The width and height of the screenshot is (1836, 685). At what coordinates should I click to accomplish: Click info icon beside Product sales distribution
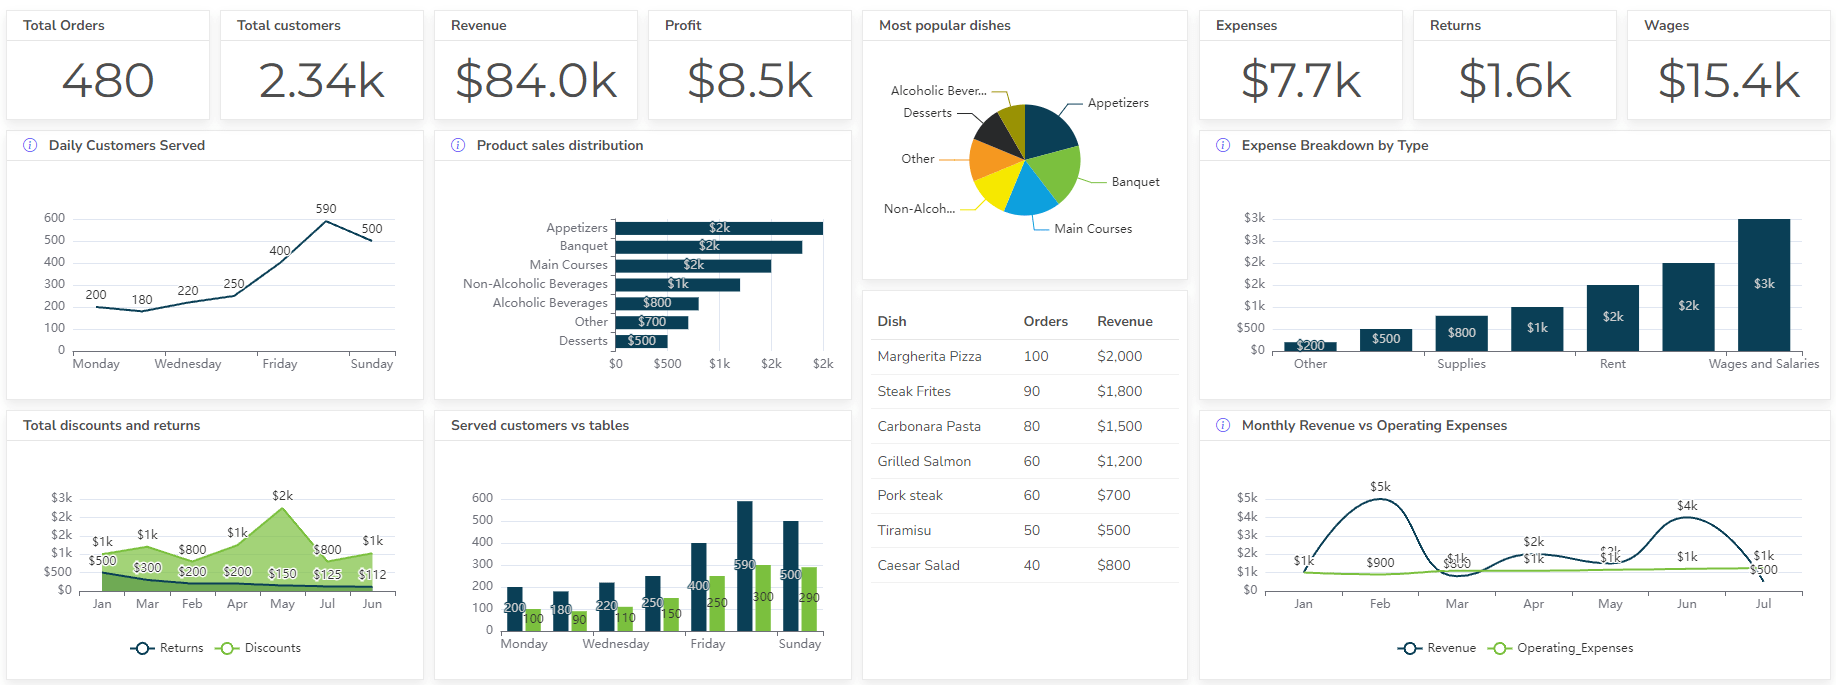pos(458,145)
